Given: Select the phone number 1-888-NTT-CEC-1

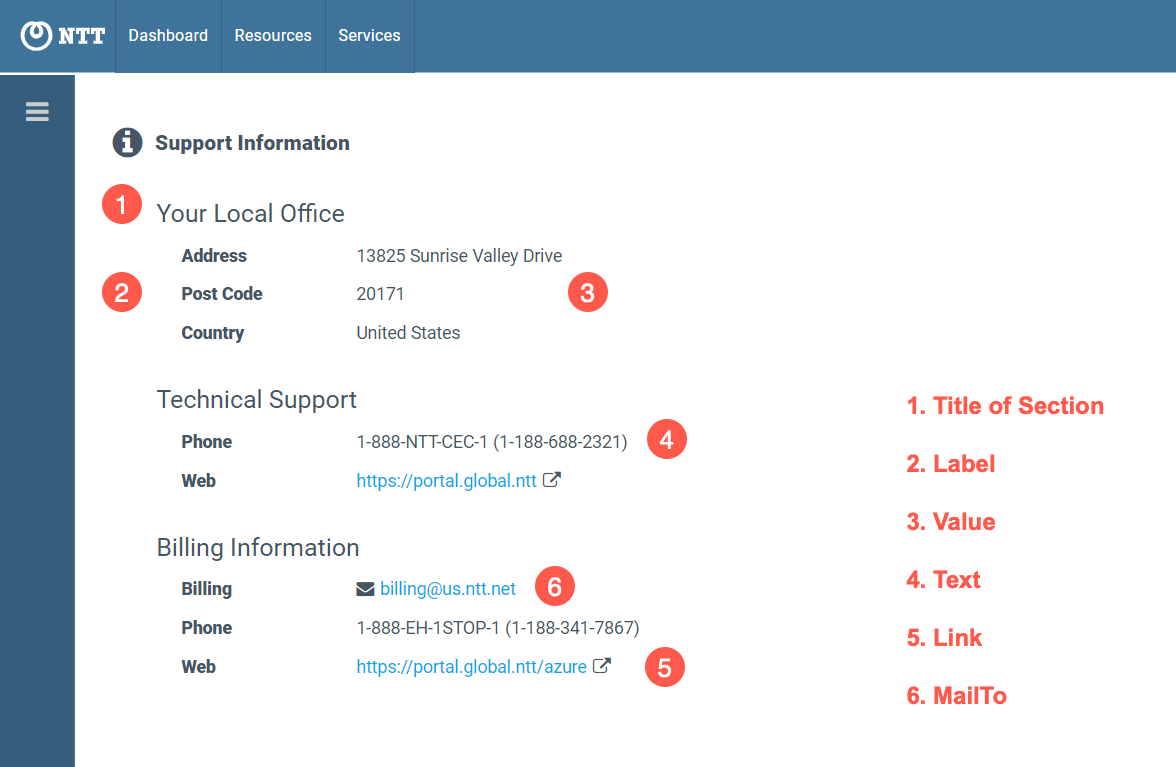Looking at the screenshot, I should [492, 442].
